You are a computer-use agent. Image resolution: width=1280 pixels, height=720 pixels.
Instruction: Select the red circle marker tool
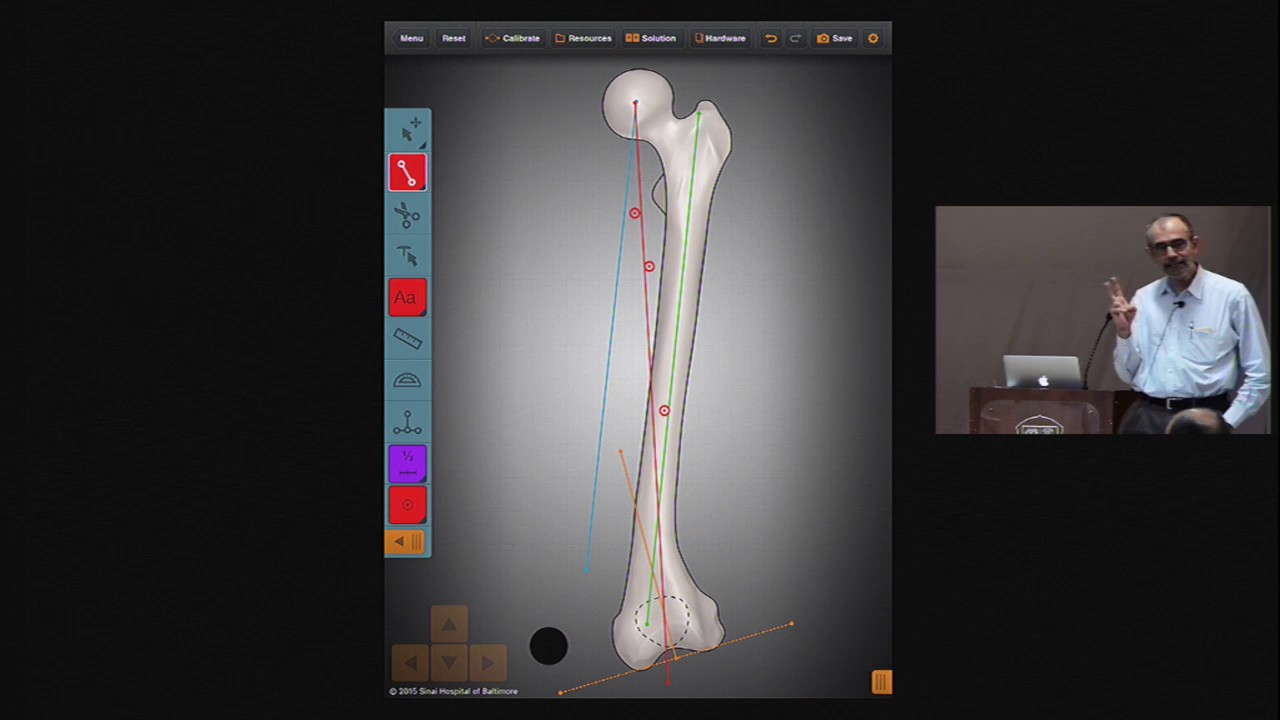(408, 505)
